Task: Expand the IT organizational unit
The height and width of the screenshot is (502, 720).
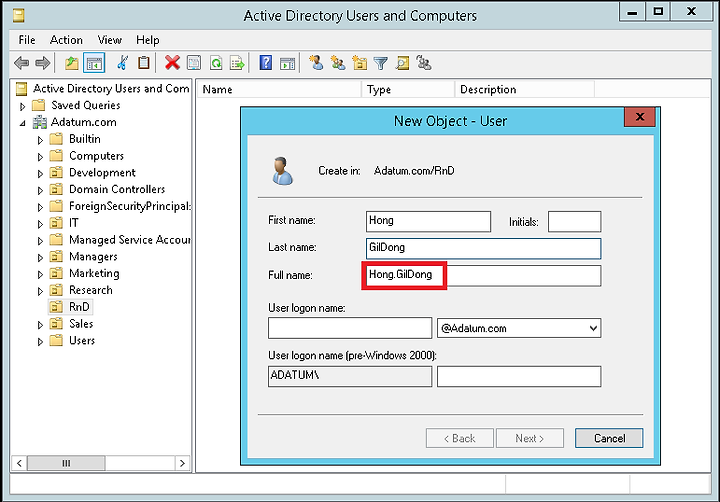Action: click(40, 224)
